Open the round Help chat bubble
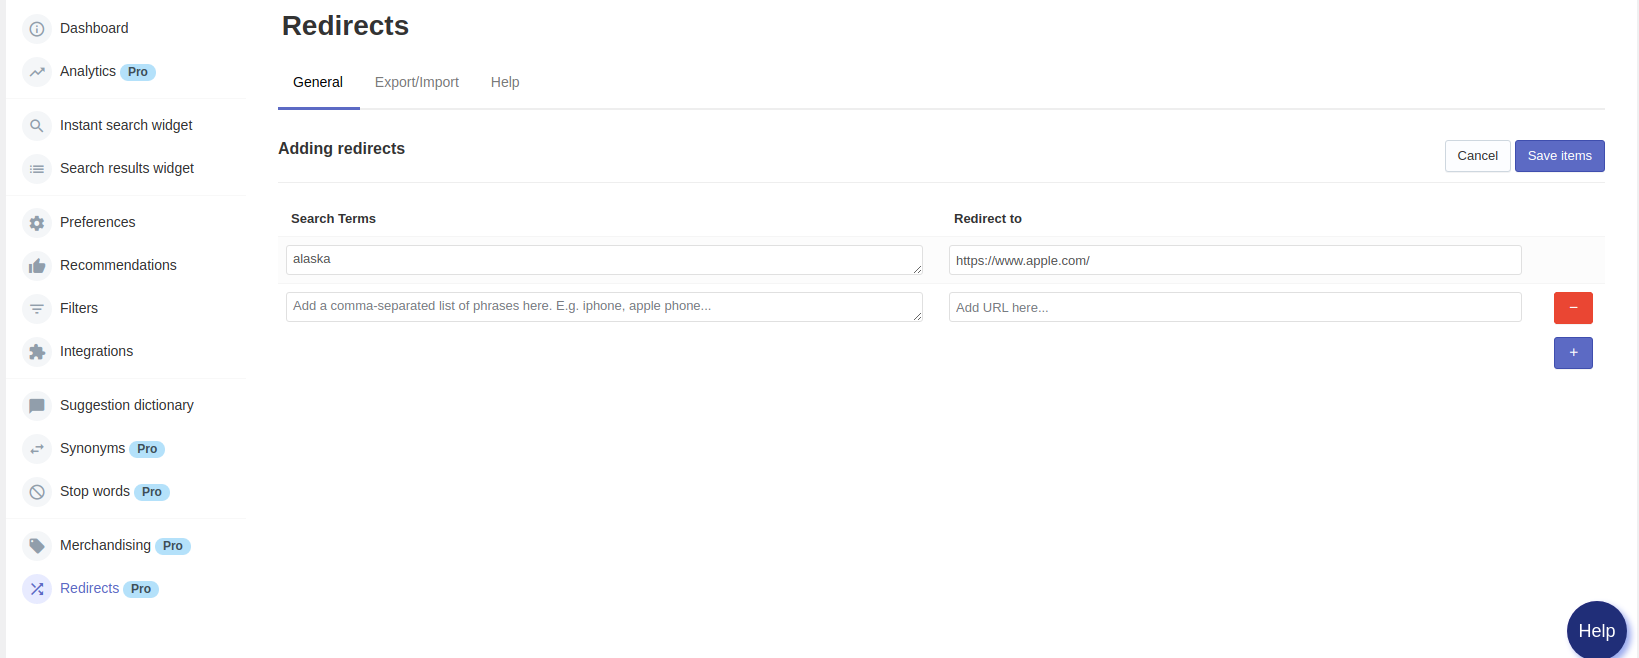This screenshot has height=658, width=1639. (1596, 630)
